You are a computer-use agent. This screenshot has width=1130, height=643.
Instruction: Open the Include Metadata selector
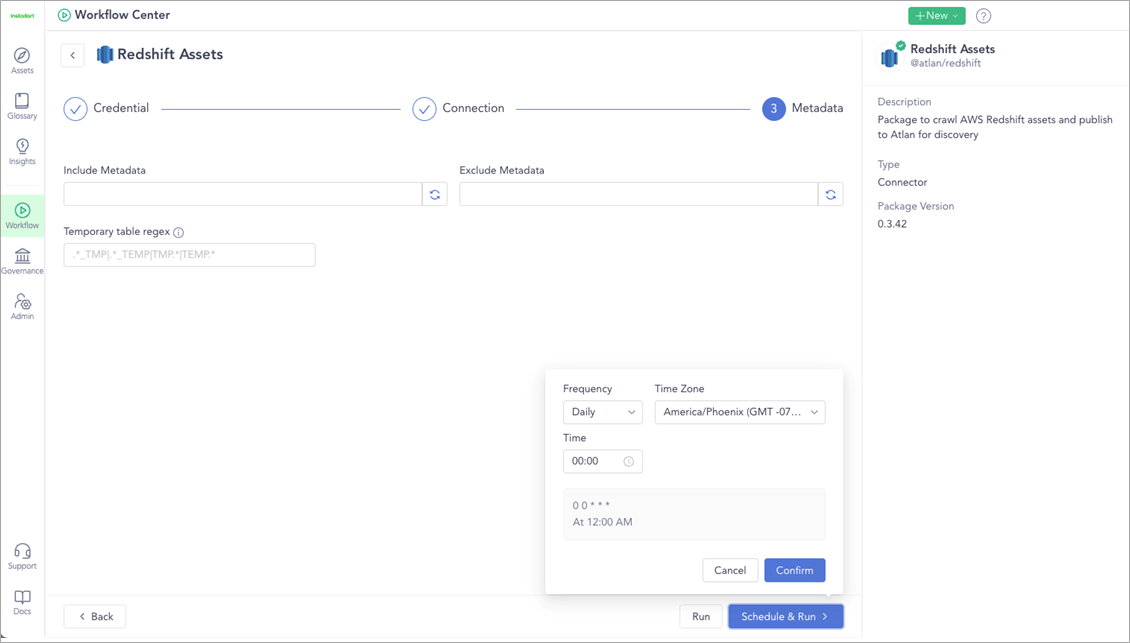tap(242, 194)
